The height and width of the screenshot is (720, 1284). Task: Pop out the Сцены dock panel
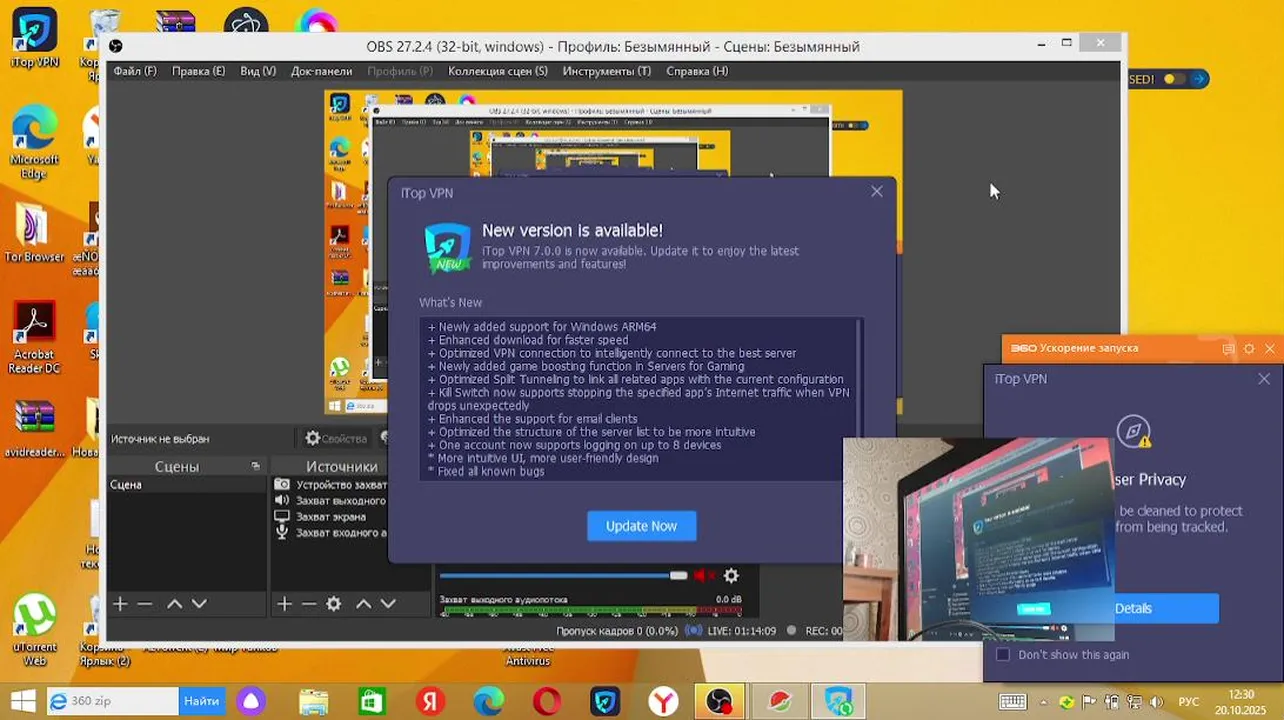(255, 467)
